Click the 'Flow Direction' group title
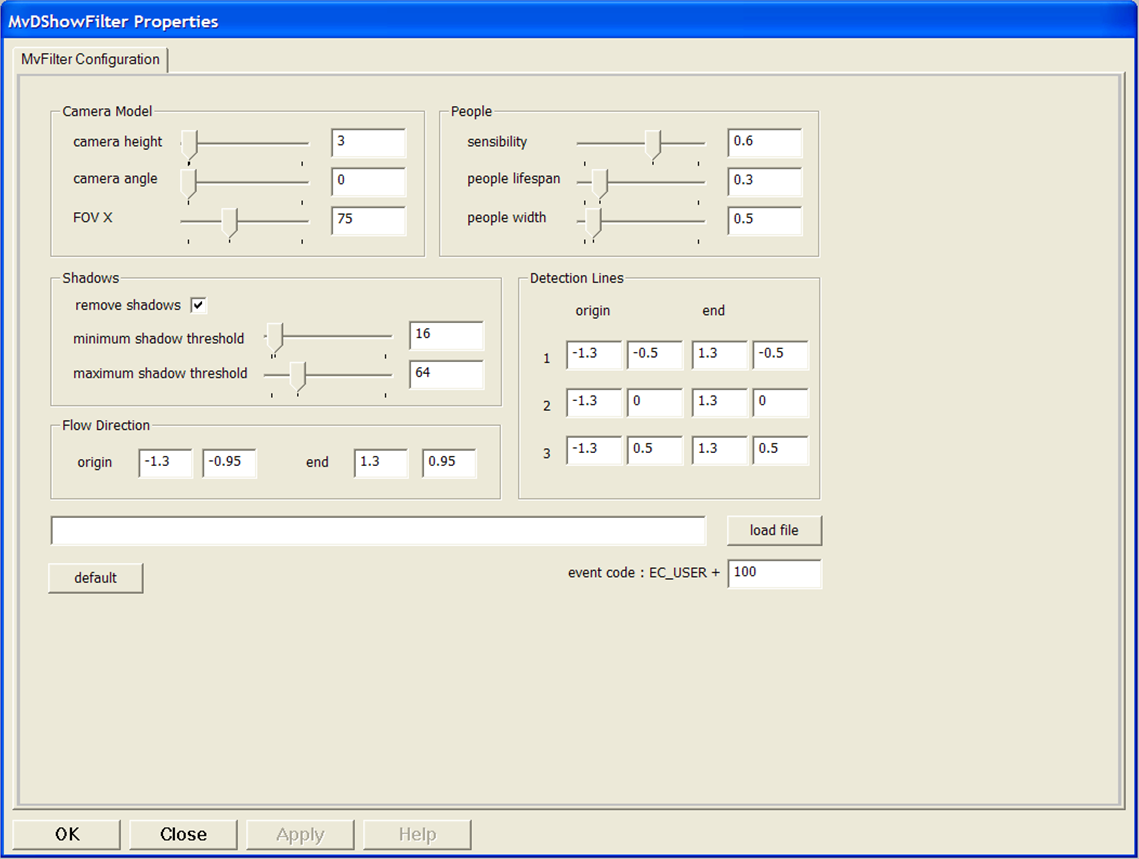The height and width of the screenshot is (859, 1139). (106, 426)
